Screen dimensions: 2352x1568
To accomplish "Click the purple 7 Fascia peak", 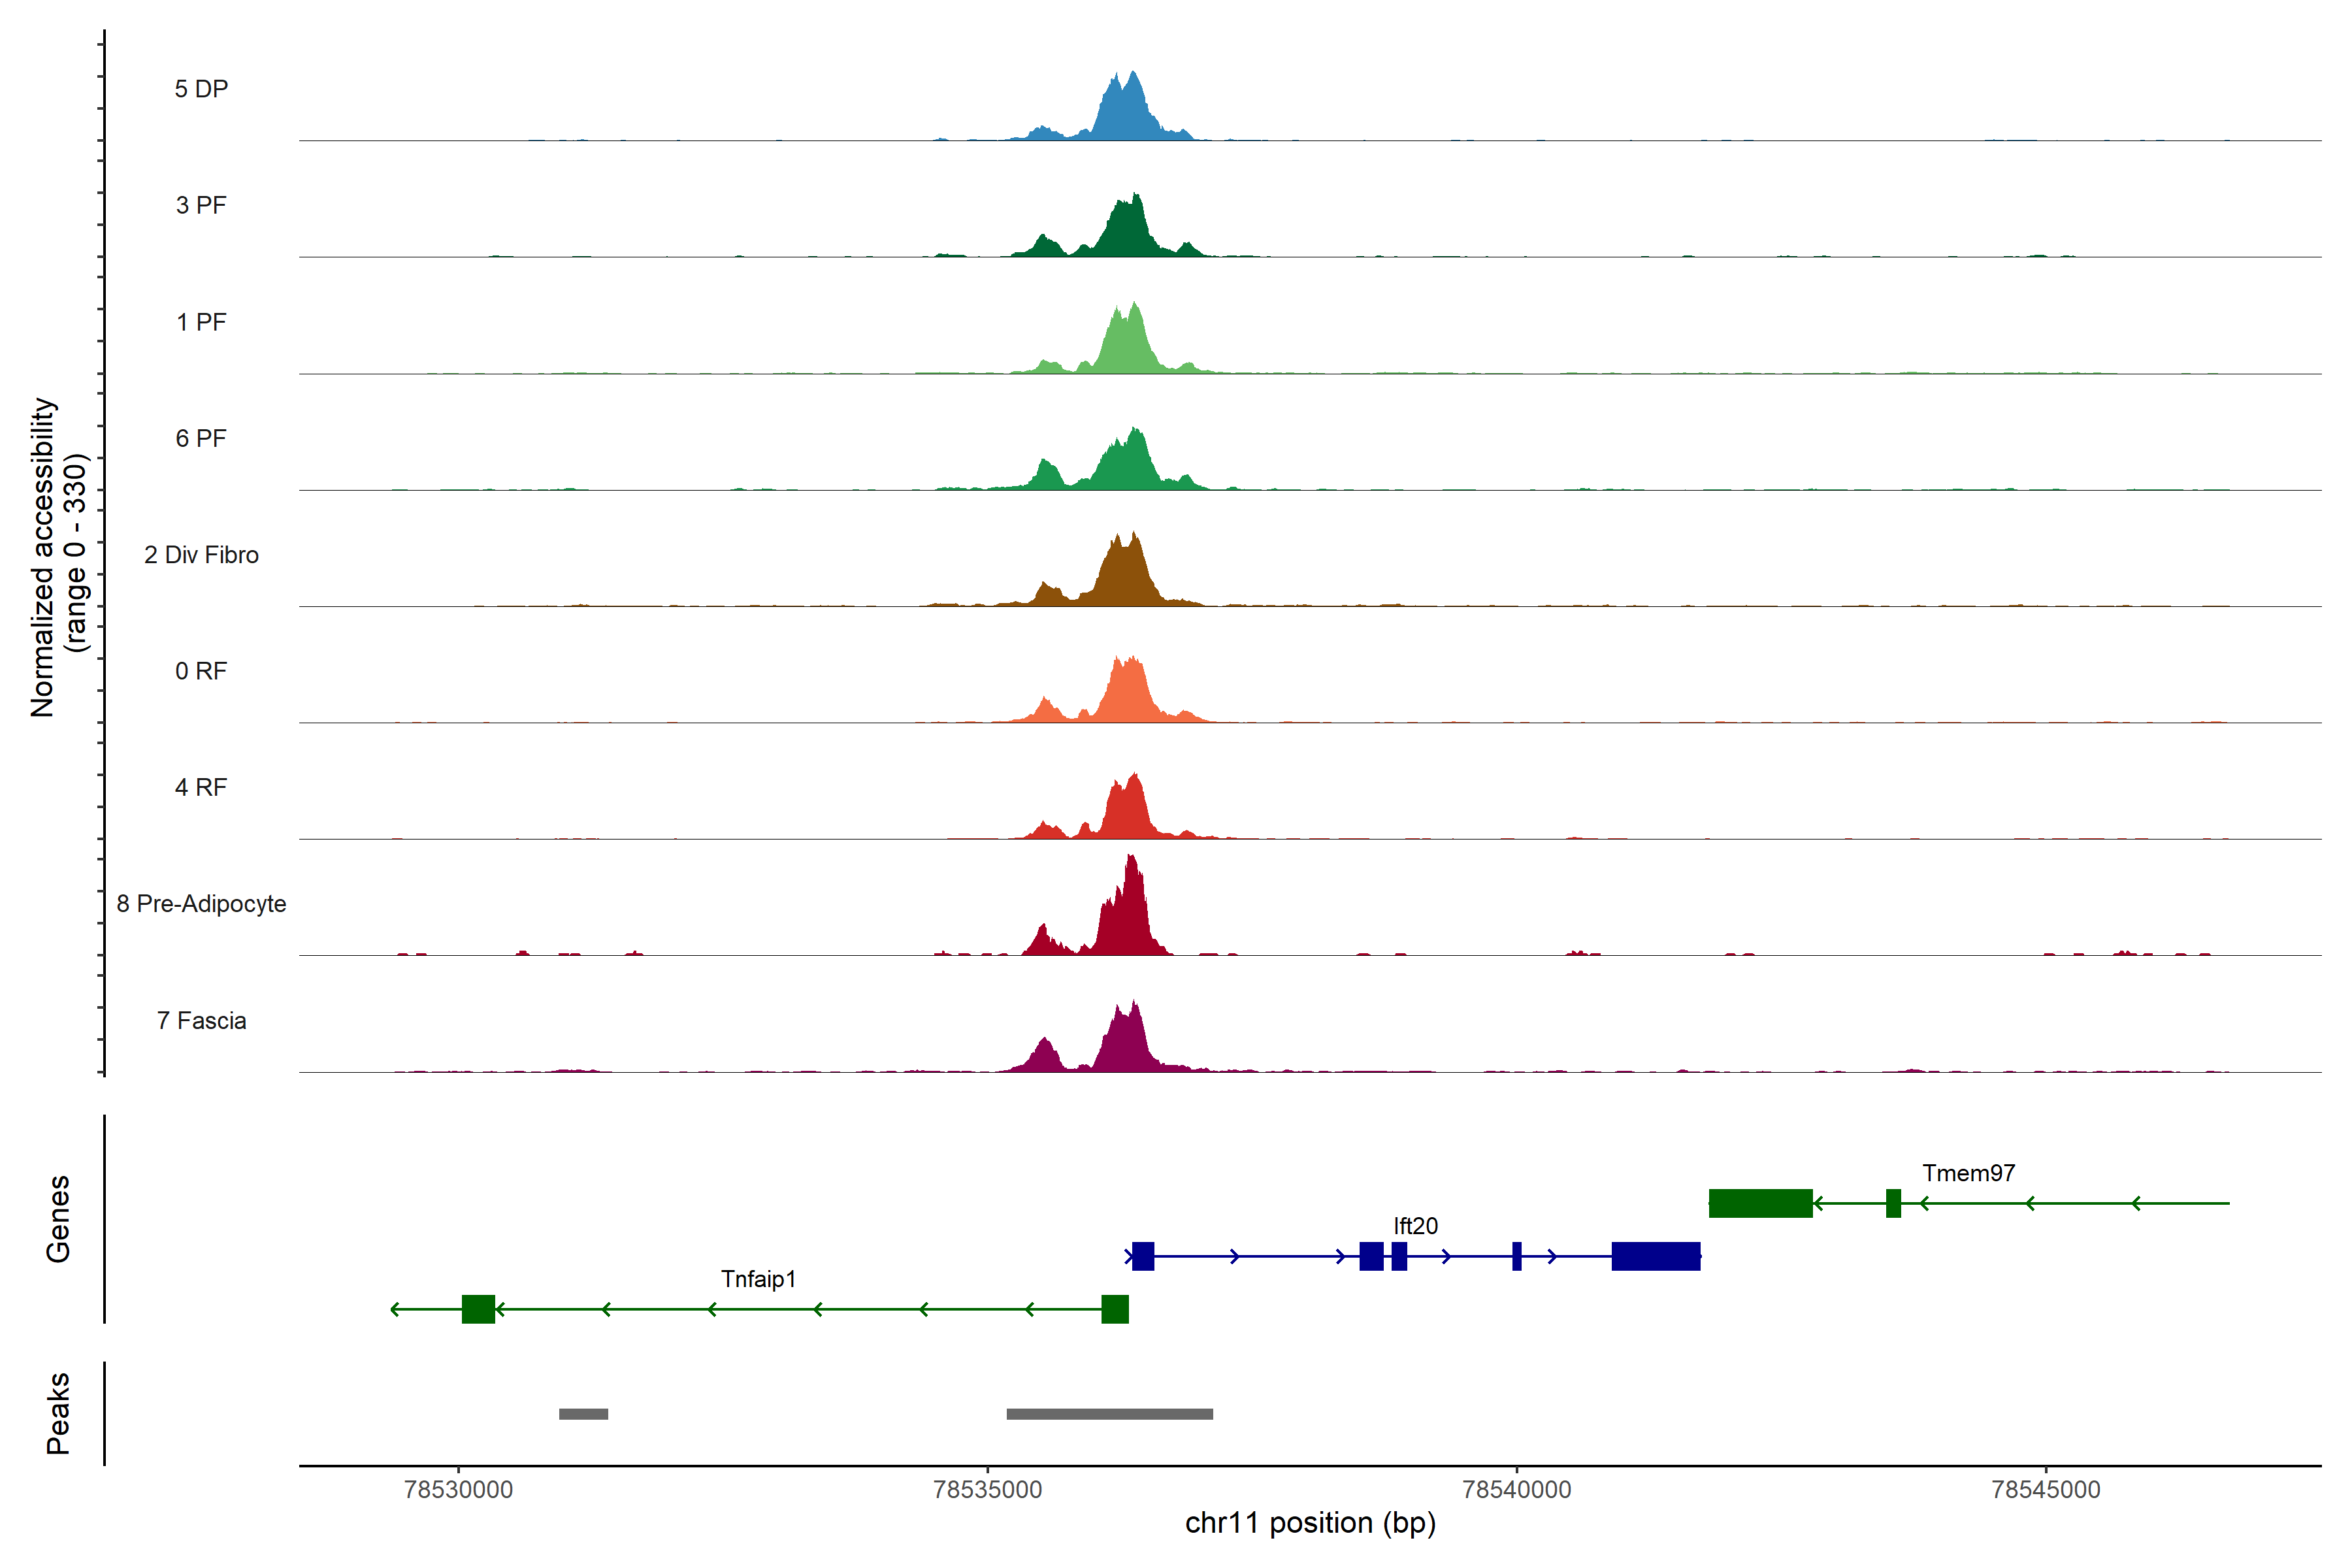I will (x=1126, y=1045).
